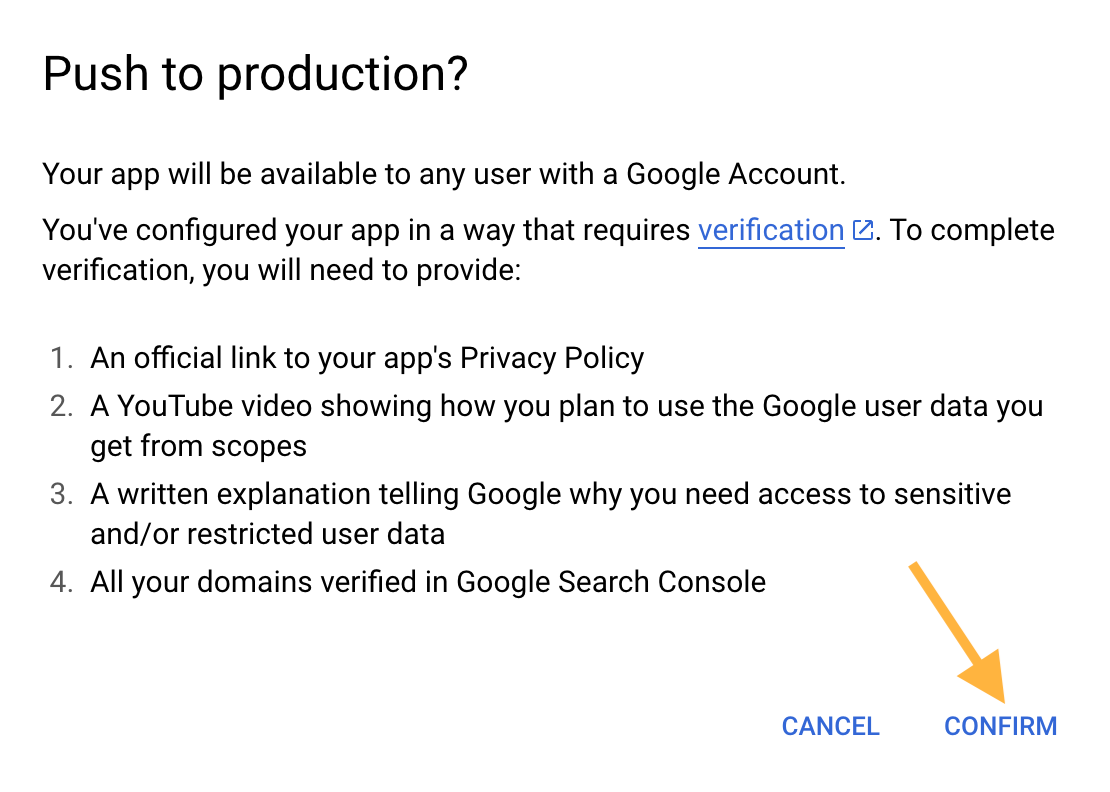Confirm pushing the app to production

click(x=1000, y=726)
